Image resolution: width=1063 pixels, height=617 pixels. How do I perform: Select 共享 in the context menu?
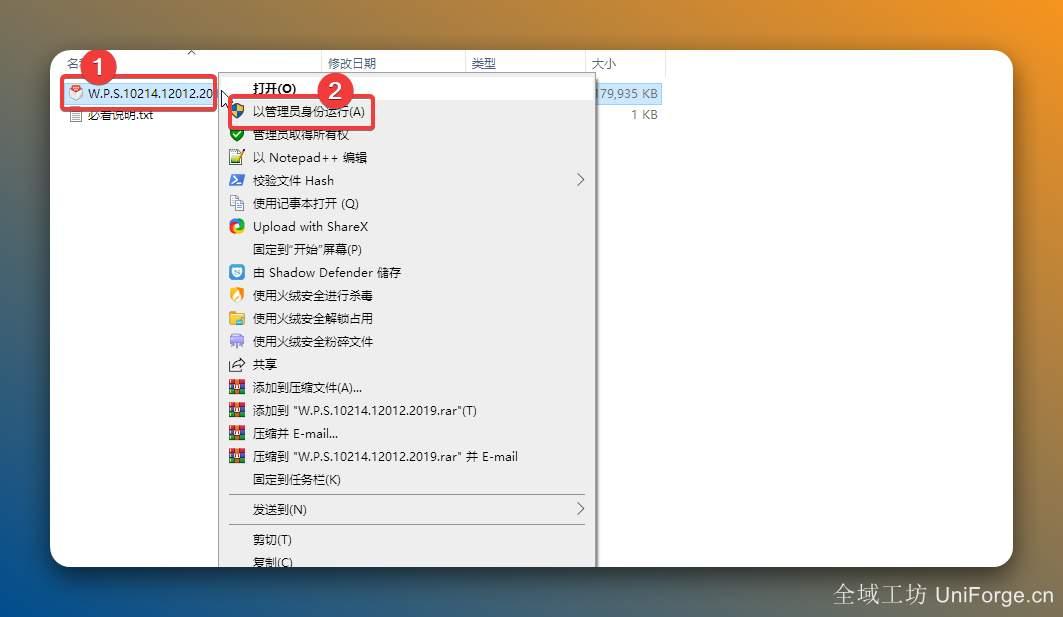[x=264, y=365]
